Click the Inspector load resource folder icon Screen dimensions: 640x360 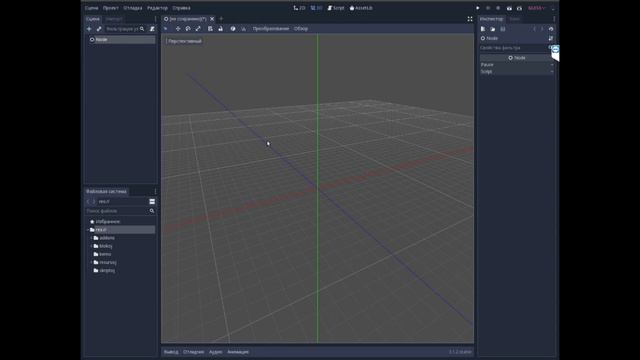pos(493,29)
